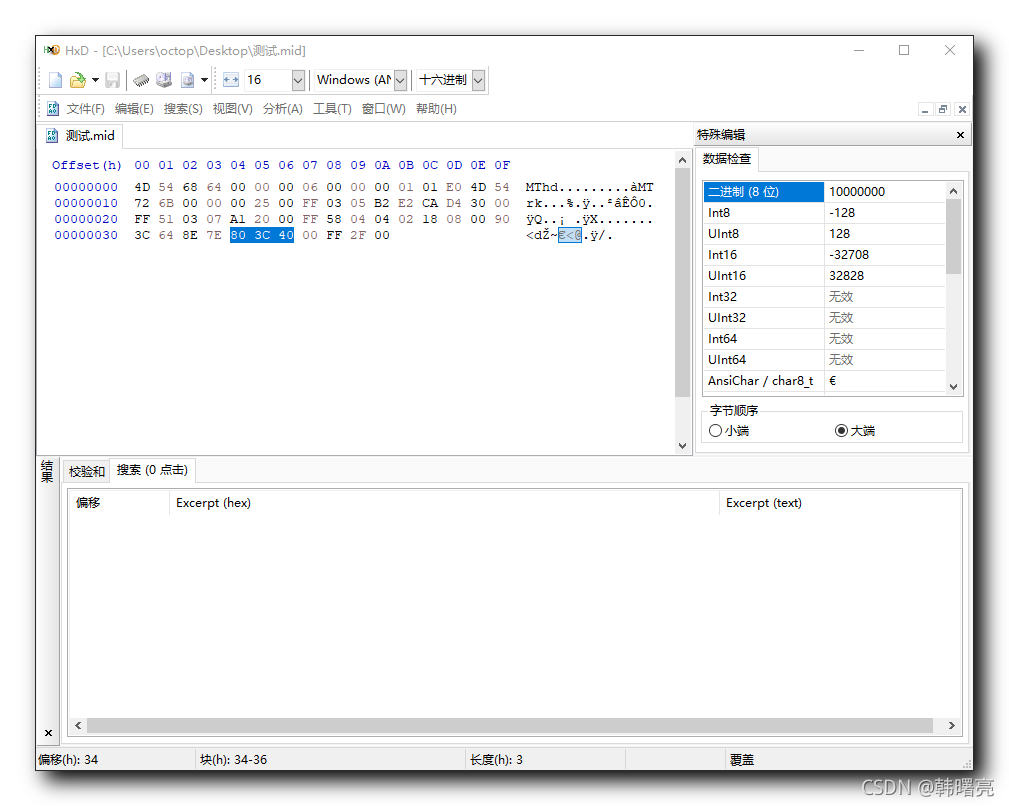
Task: Click the hex view scroll down arrow
Action: point(682,446)
